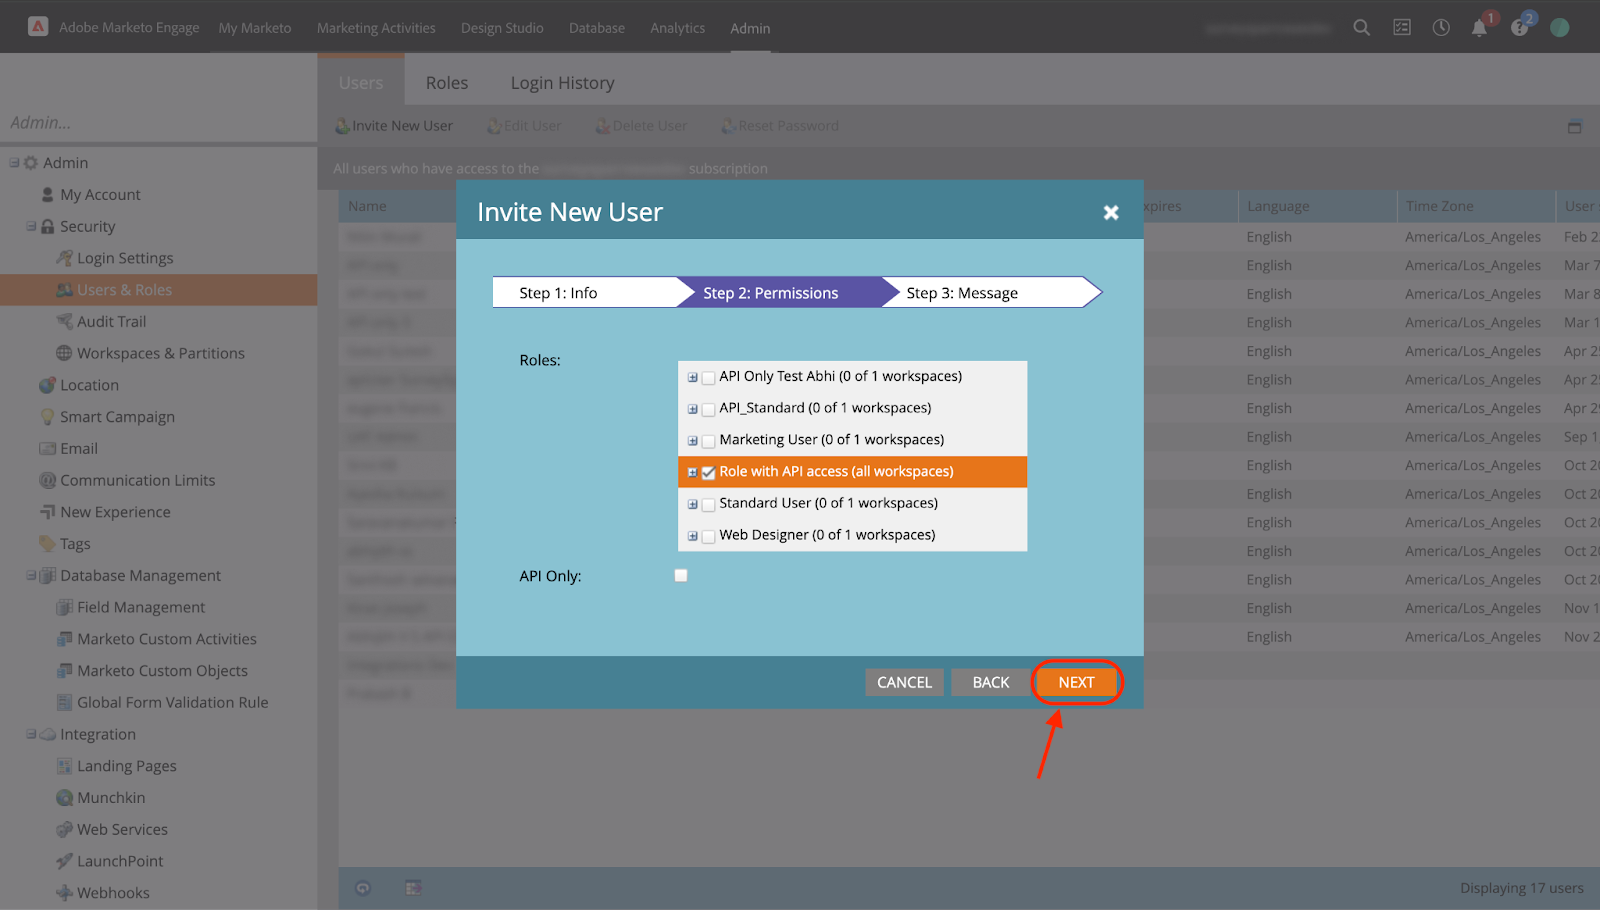Go BACK to the previous step
Screen dimensions: 1600x910
[x=990, y=682]
